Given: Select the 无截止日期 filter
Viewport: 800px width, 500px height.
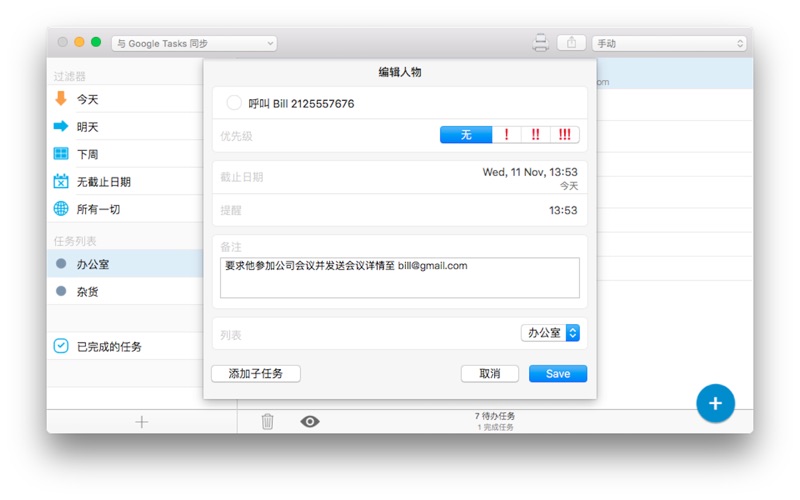Looking at the screenshot, I should pyautogui.click(x=125, y=181).
